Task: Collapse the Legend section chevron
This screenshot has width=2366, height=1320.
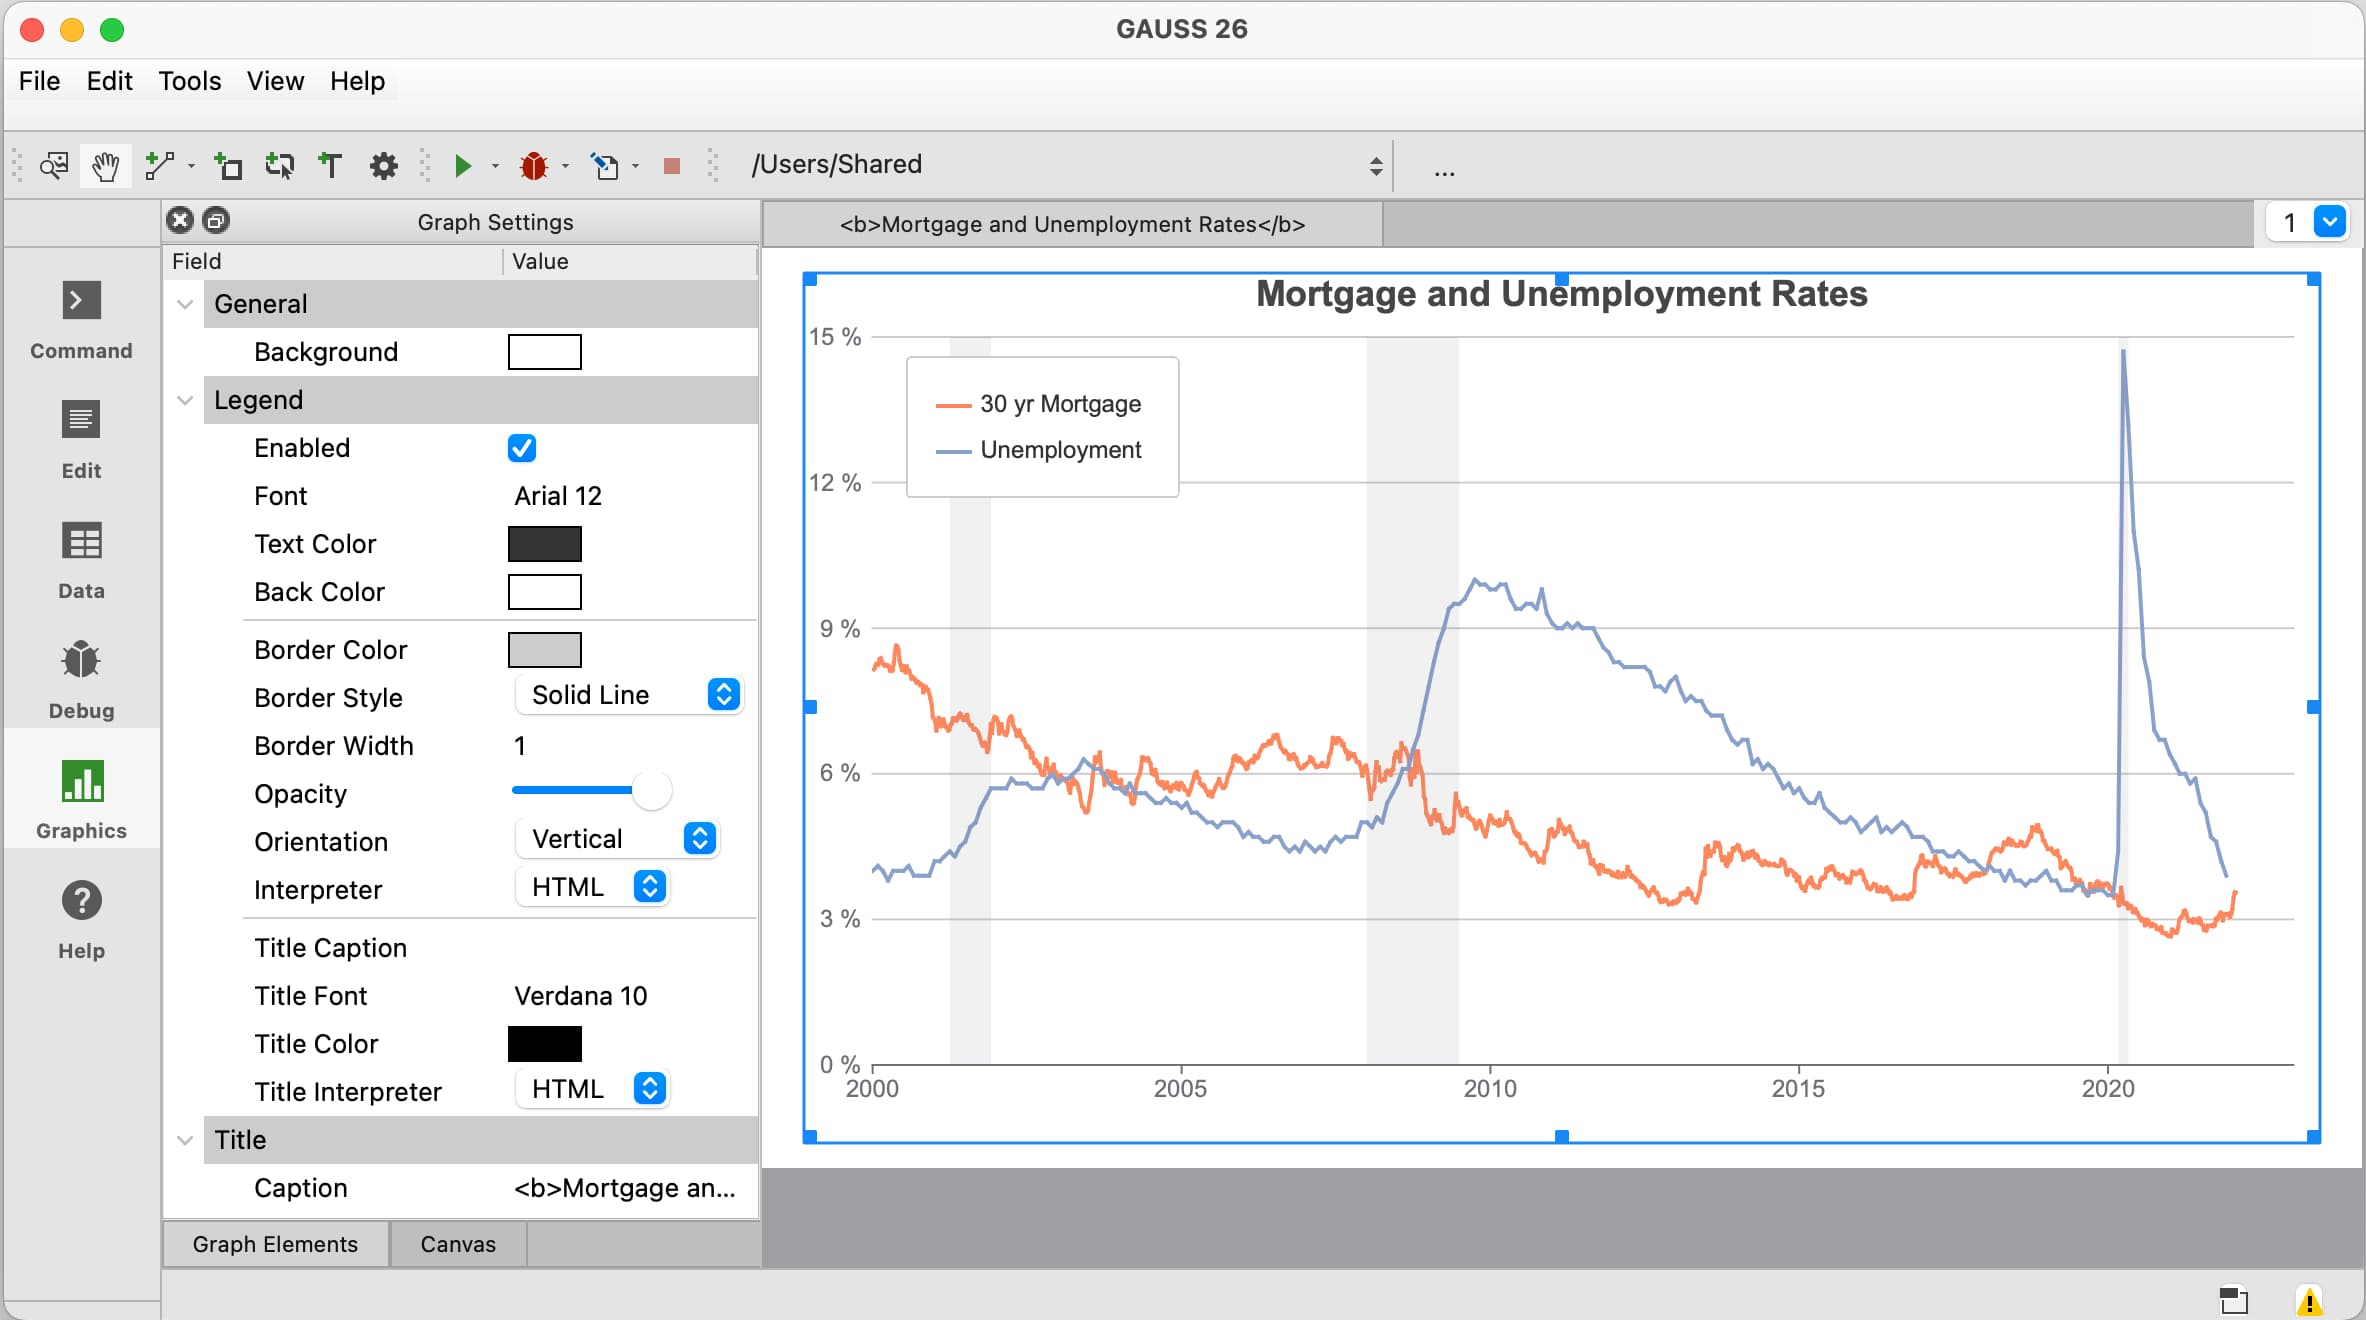Action: [x=185, y=400]
